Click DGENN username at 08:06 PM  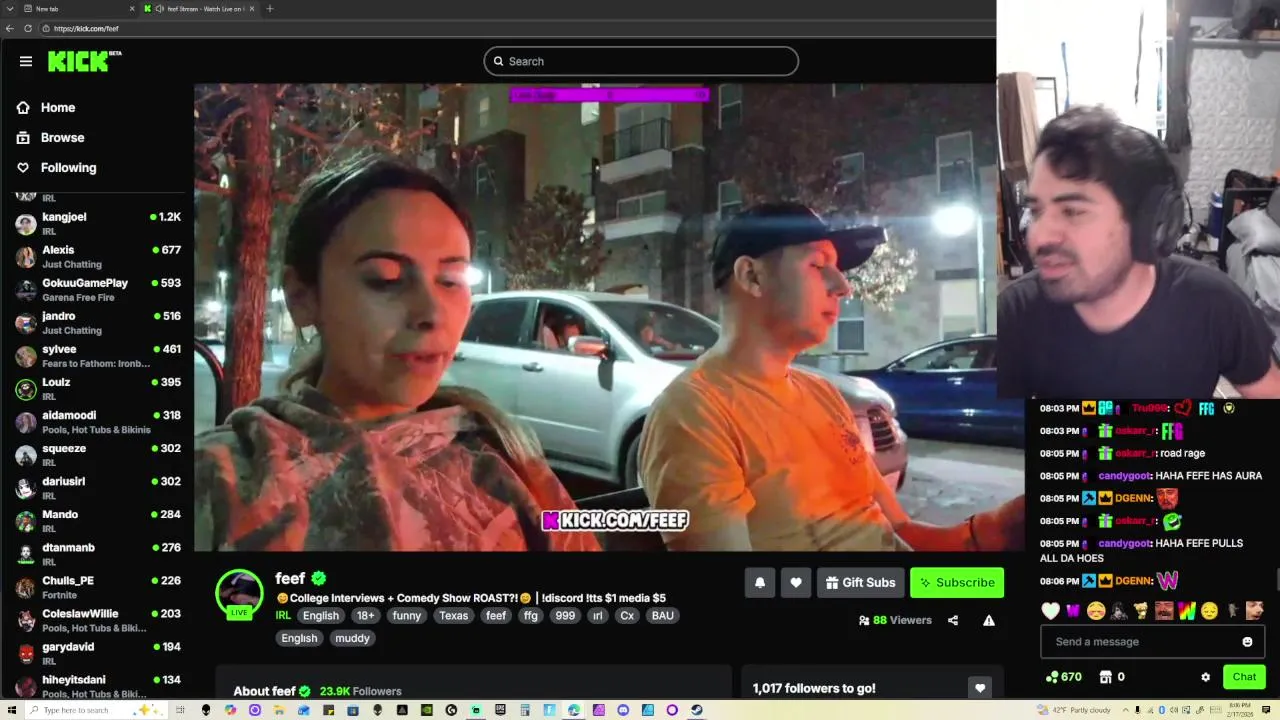click(x=1134, y=581)
